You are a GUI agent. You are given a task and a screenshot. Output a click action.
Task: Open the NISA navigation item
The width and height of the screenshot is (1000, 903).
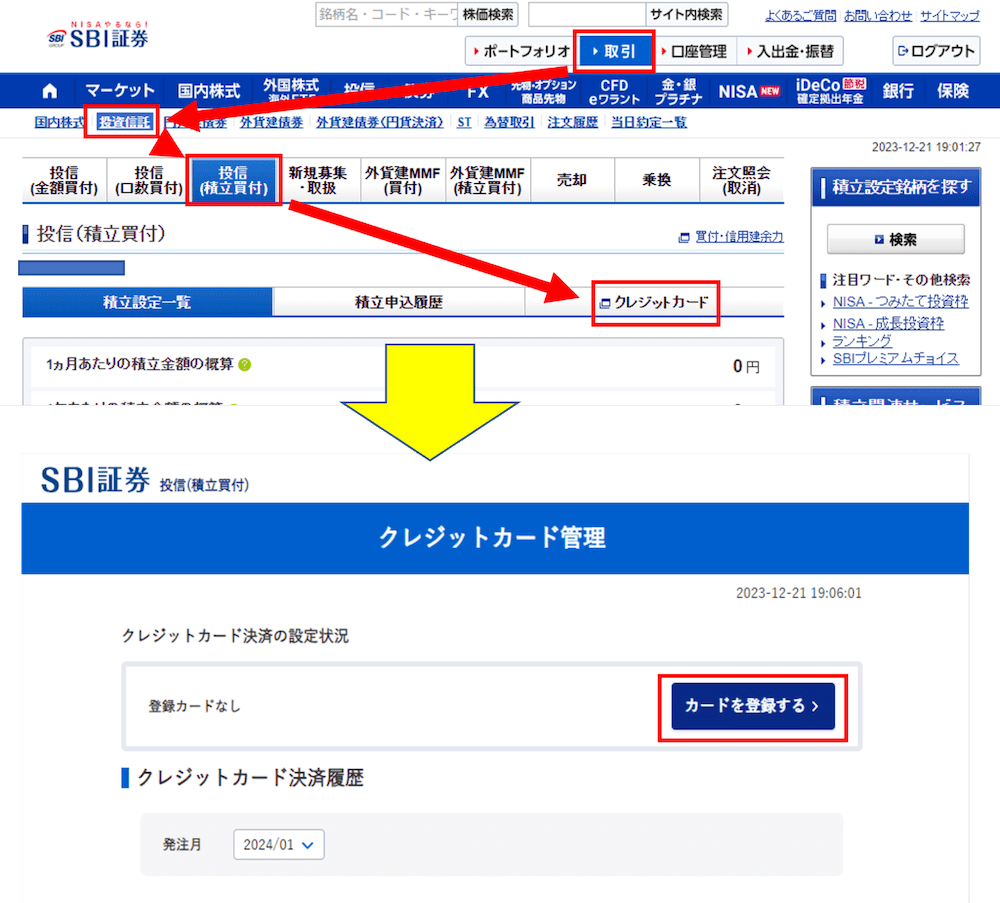[x=749, y=91]
